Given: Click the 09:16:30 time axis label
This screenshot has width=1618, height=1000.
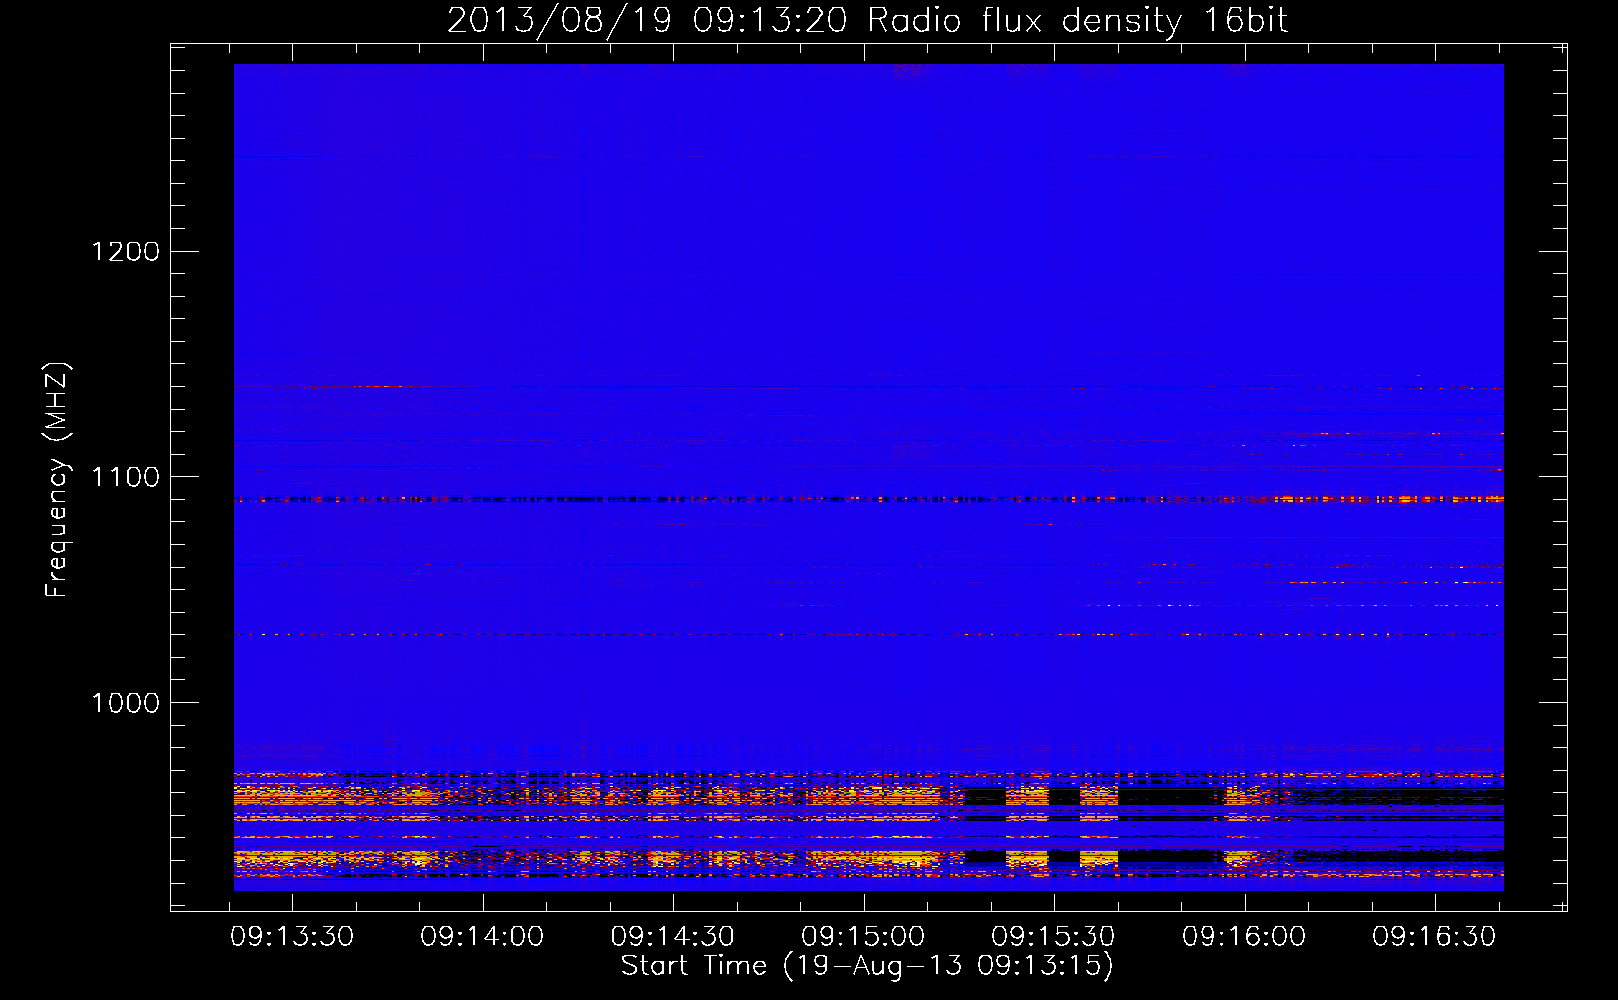Looking at the screenshot, I should 1434,937.
